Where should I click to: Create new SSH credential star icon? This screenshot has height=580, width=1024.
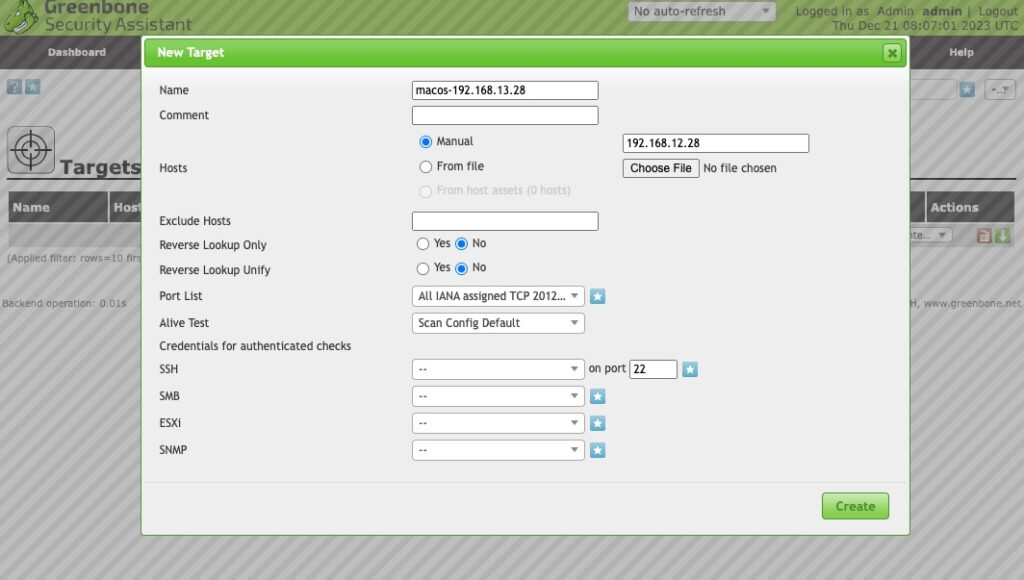tap(690, 370)
